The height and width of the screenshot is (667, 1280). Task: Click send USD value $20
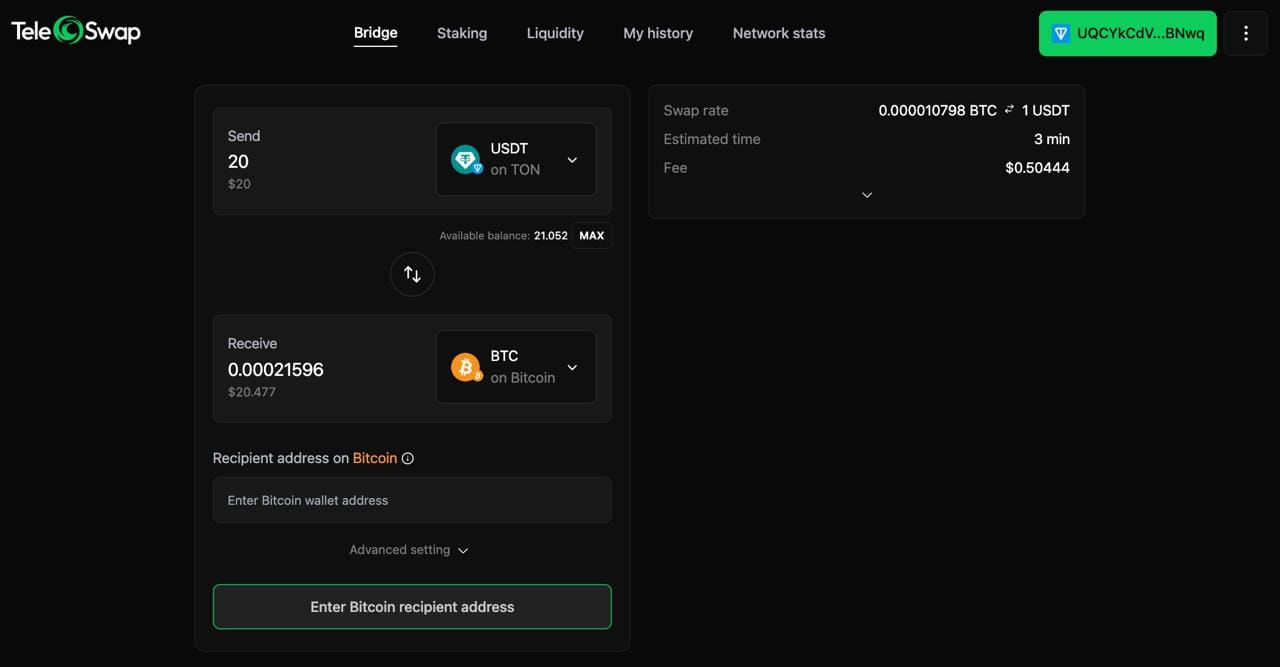239,184
